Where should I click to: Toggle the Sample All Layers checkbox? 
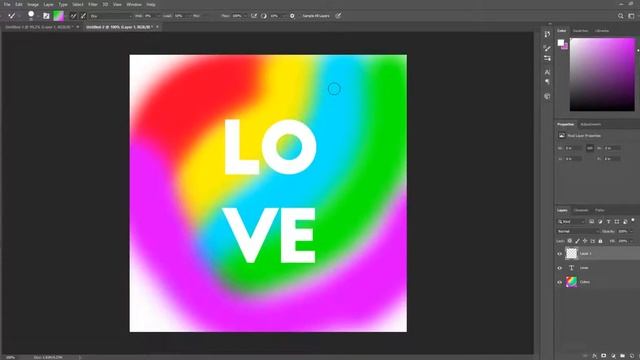tap(316, 16)
